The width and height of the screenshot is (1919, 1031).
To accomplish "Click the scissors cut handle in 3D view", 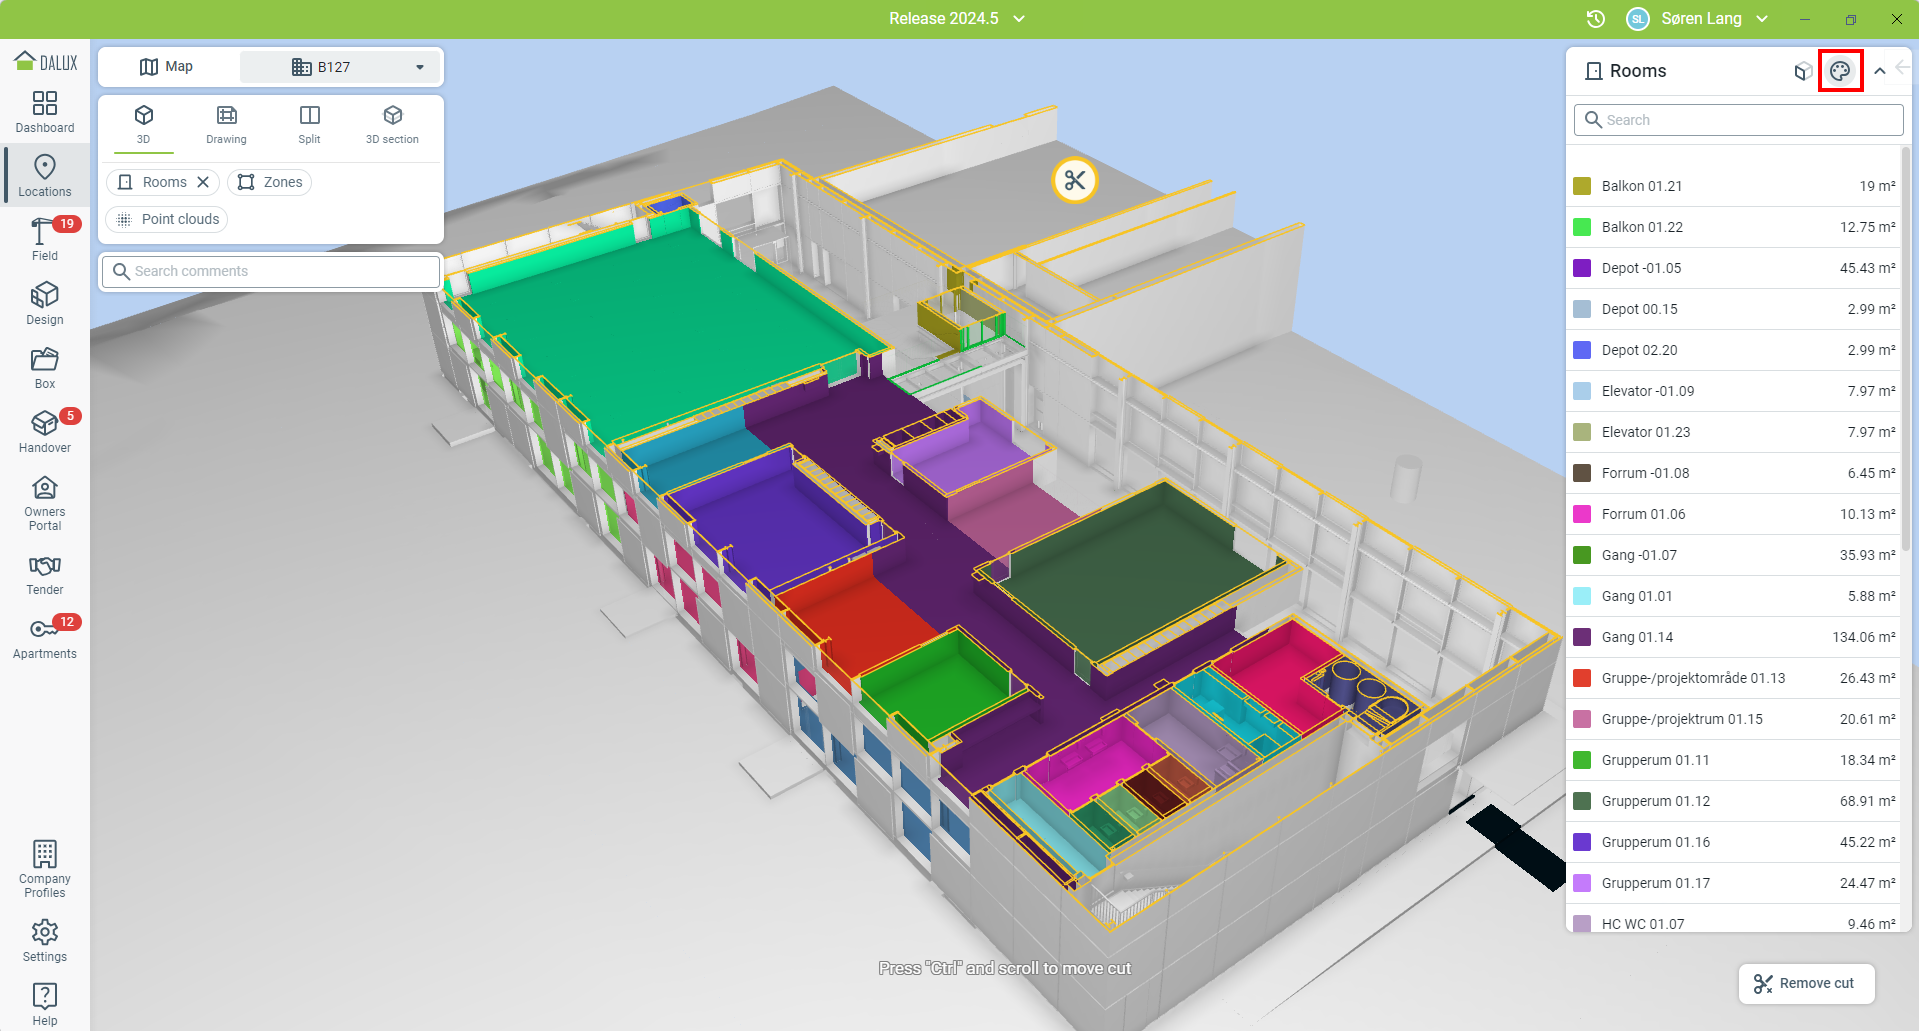I will 1075,181.
